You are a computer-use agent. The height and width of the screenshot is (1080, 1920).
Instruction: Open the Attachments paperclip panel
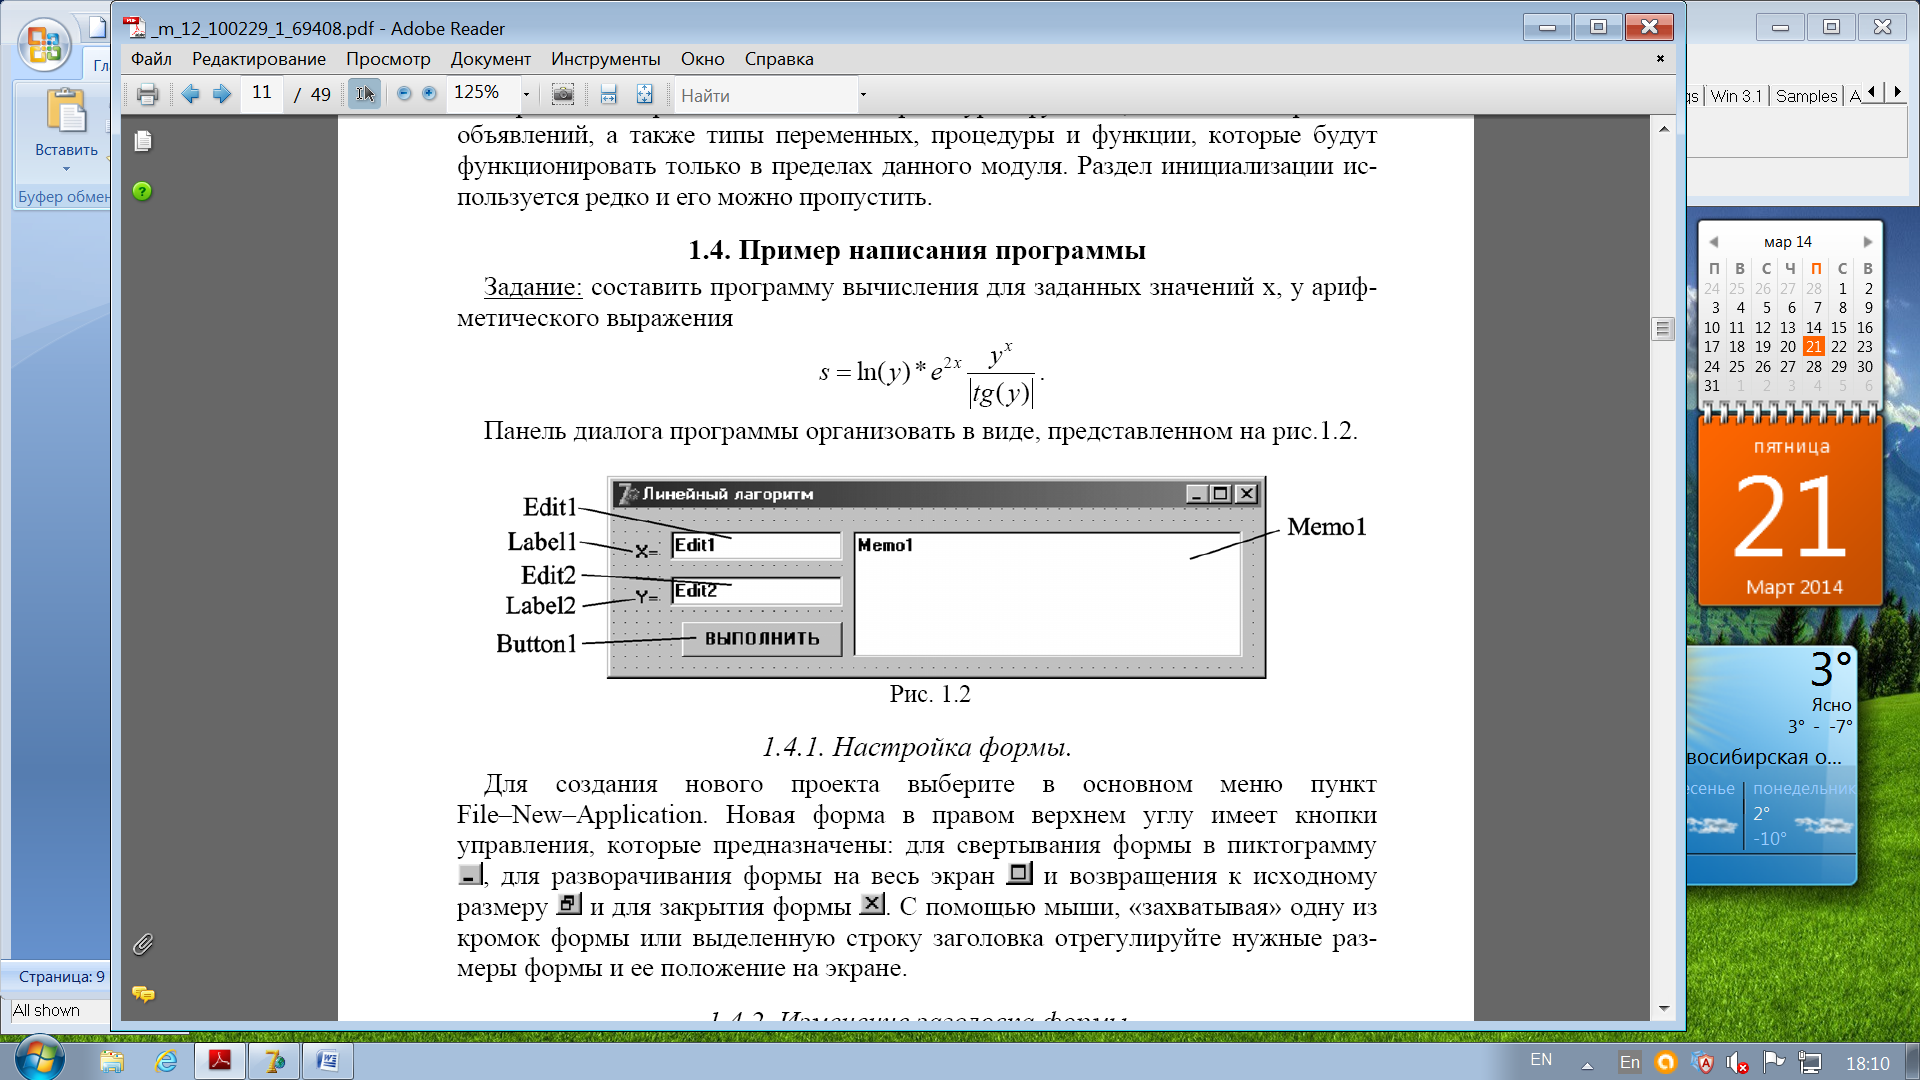point(143,944)
